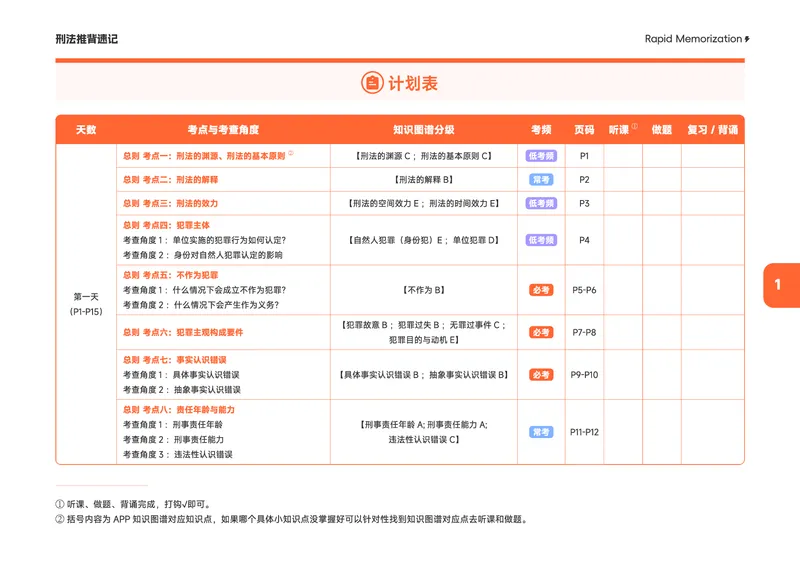Image resolution: width=800 pixels, height=571 pixels.
Task: Click the 做题 column header
Action: click(662, 130)
